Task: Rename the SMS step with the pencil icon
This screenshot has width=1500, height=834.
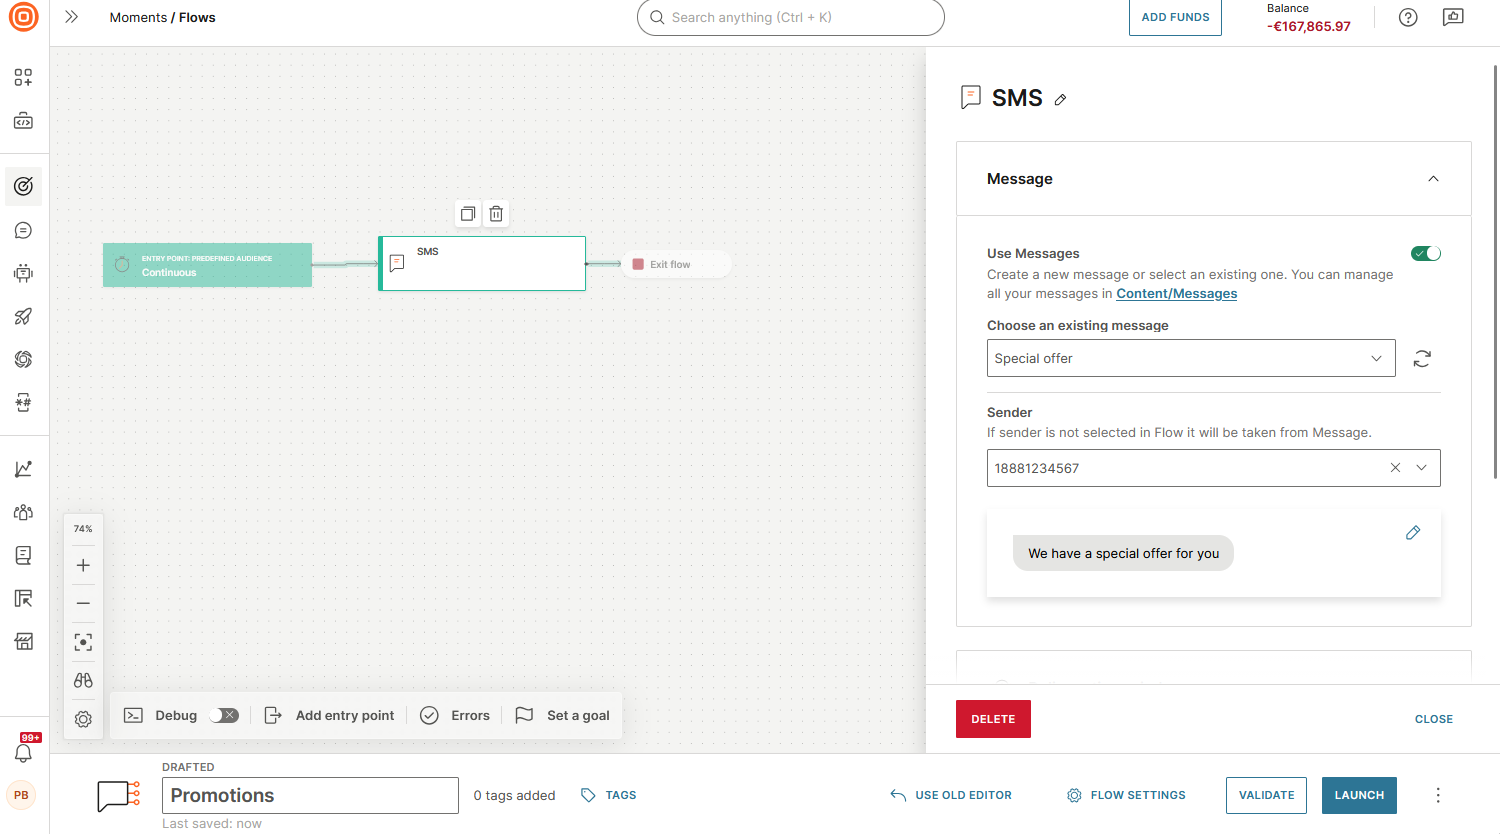Action: (x=1060, y=99)
